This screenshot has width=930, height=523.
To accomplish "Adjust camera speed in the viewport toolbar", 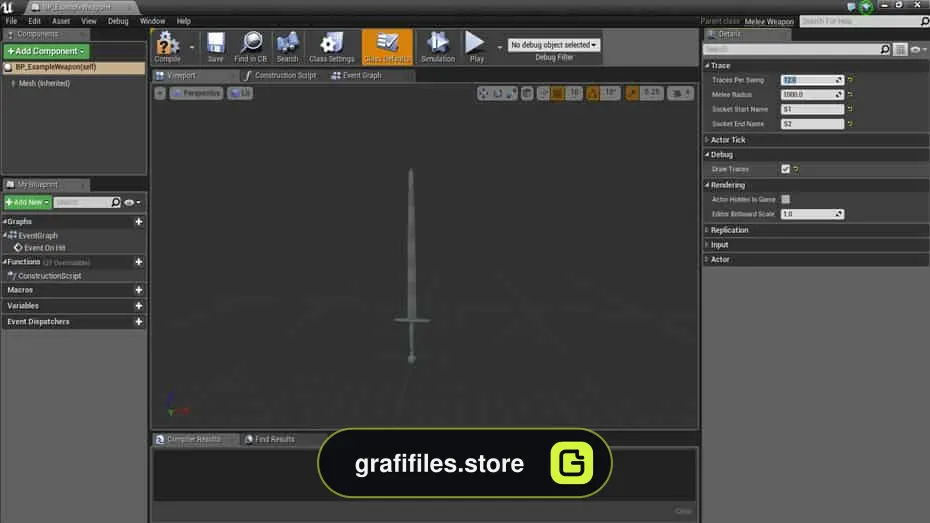I will click(680, 93).
